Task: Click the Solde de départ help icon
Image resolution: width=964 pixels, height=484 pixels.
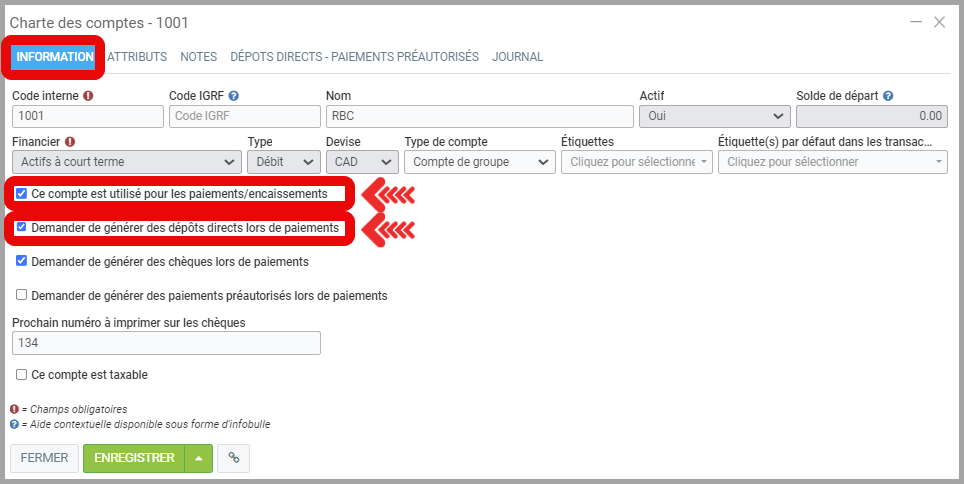Action: pos(888,96)
